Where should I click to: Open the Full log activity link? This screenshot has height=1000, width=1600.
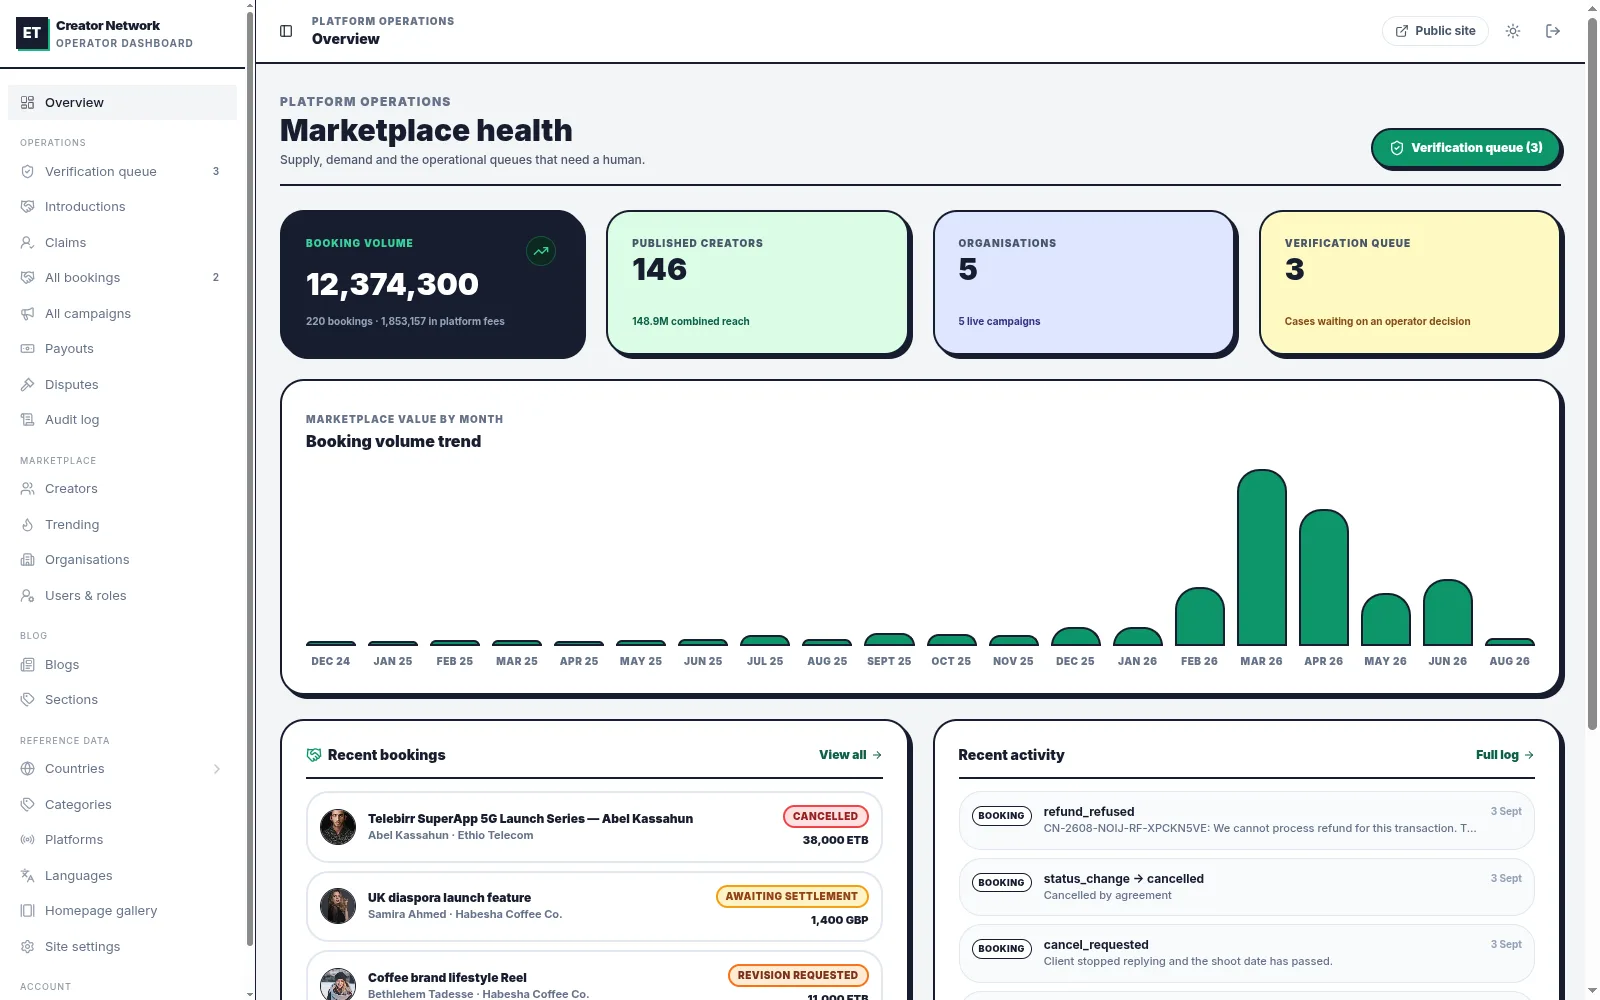tap(1505, 755)
